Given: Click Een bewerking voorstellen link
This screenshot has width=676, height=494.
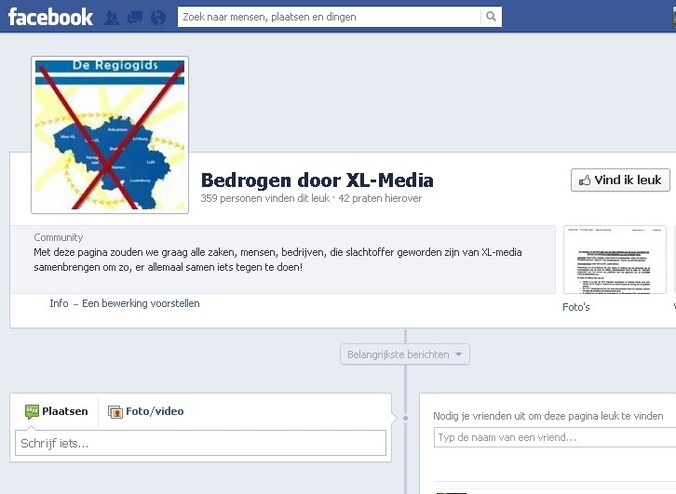Looking at the screenshot, I should click(141, 303).
